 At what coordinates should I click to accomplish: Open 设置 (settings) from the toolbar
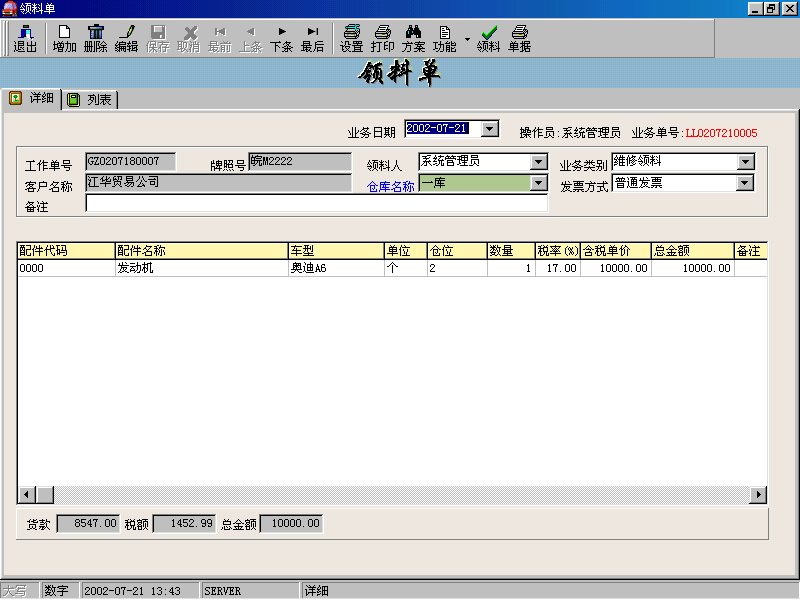[352, 39]
